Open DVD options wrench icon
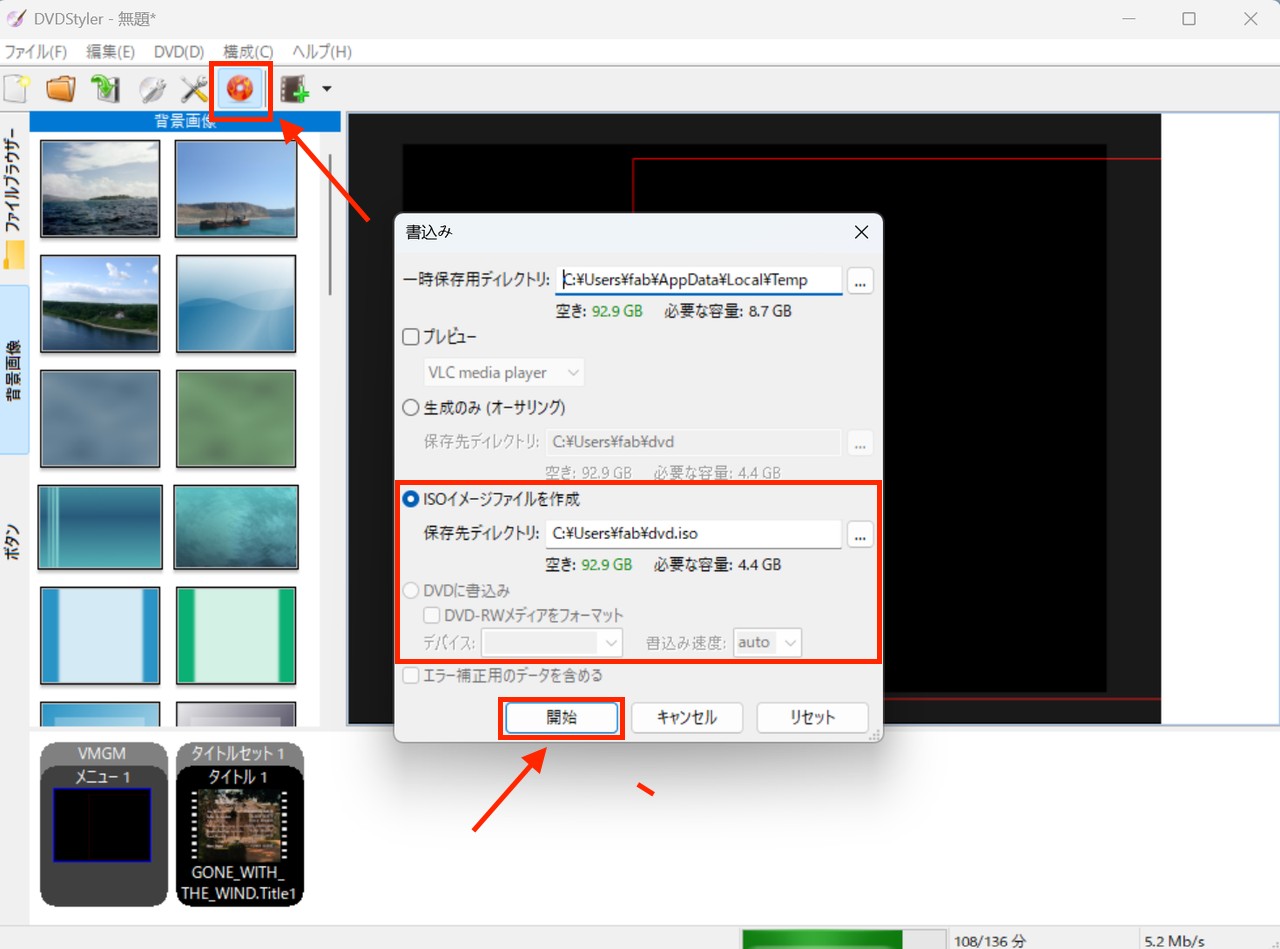The height and width of the screenshot is (949, 1280). click(151, 89)
